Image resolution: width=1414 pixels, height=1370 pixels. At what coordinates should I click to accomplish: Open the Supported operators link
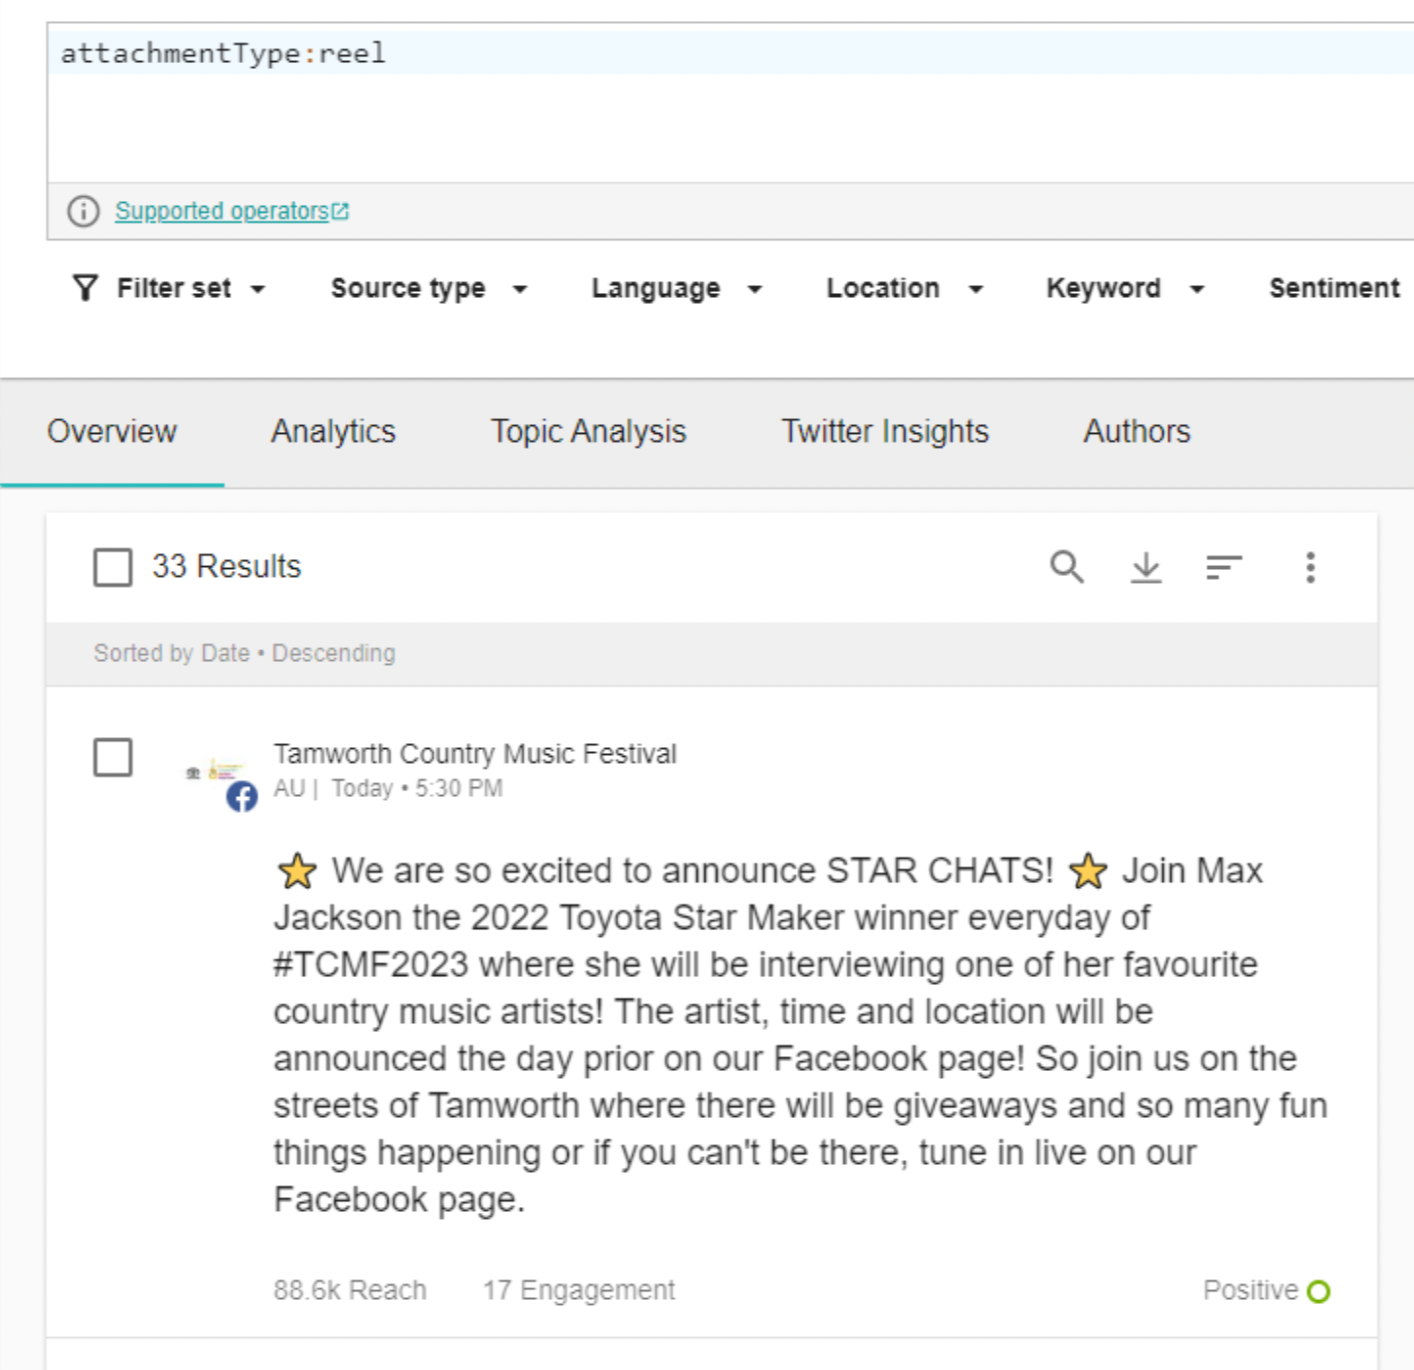click(232, 211)
